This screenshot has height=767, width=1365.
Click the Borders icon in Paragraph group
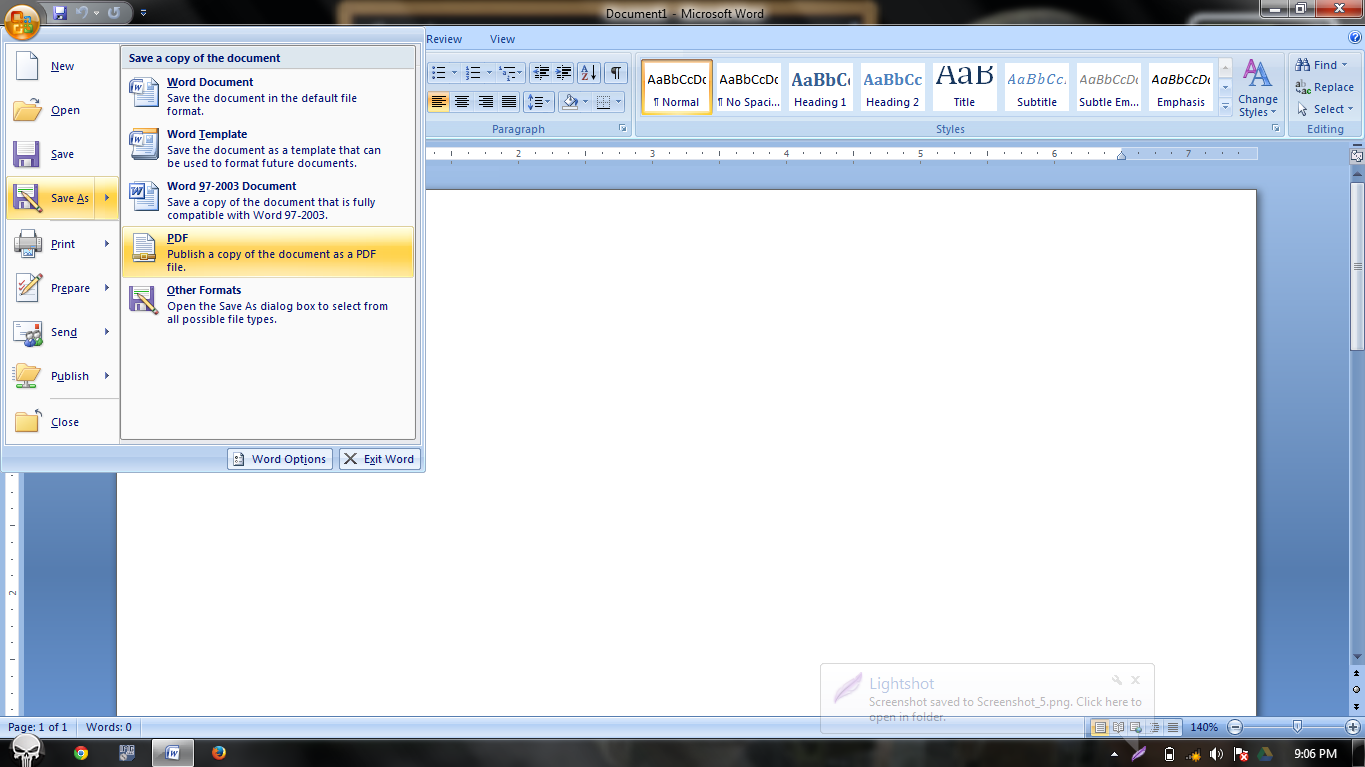click(x=603, y=102)
